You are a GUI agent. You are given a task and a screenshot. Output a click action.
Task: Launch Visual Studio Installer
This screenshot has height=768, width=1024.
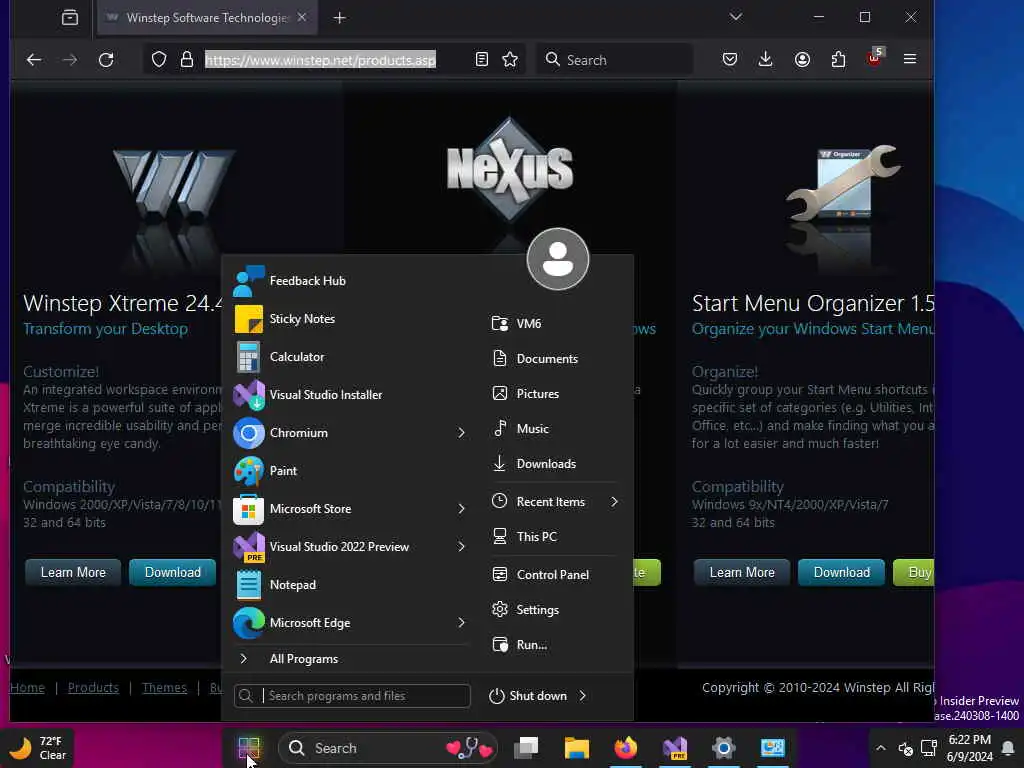[x=351, y=394]
